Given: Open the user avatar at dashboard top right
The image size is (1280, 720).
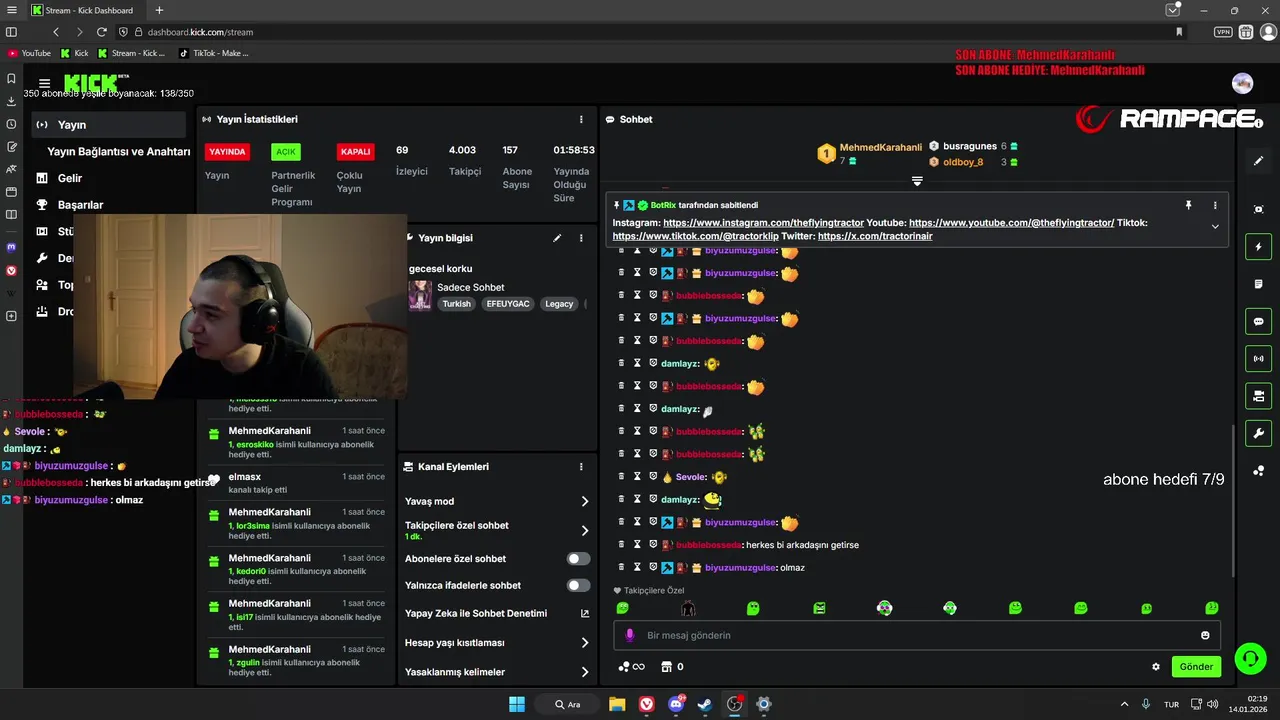Looking at the screenshot, I should click(x=1242, y=83).
